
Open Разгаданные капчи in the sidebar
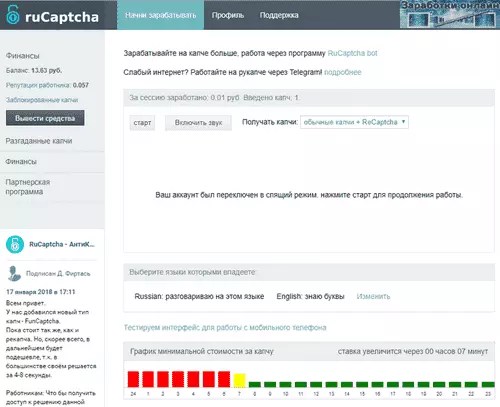pos(39,141)
